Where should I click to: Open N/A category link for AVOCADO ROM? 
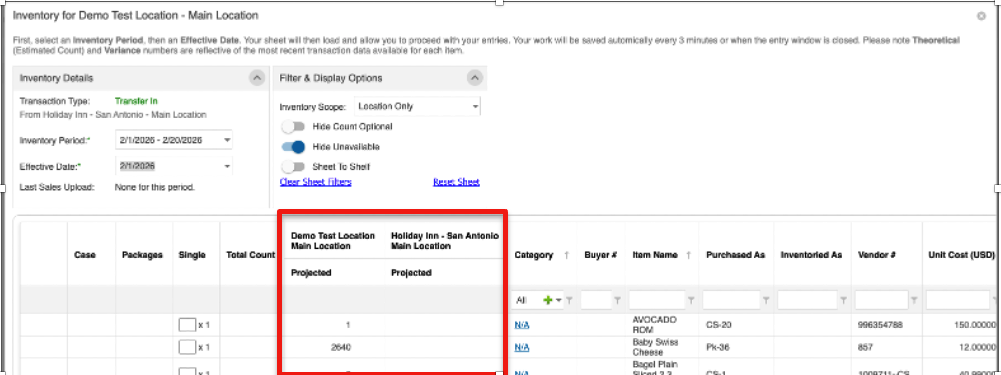(522, 325)
